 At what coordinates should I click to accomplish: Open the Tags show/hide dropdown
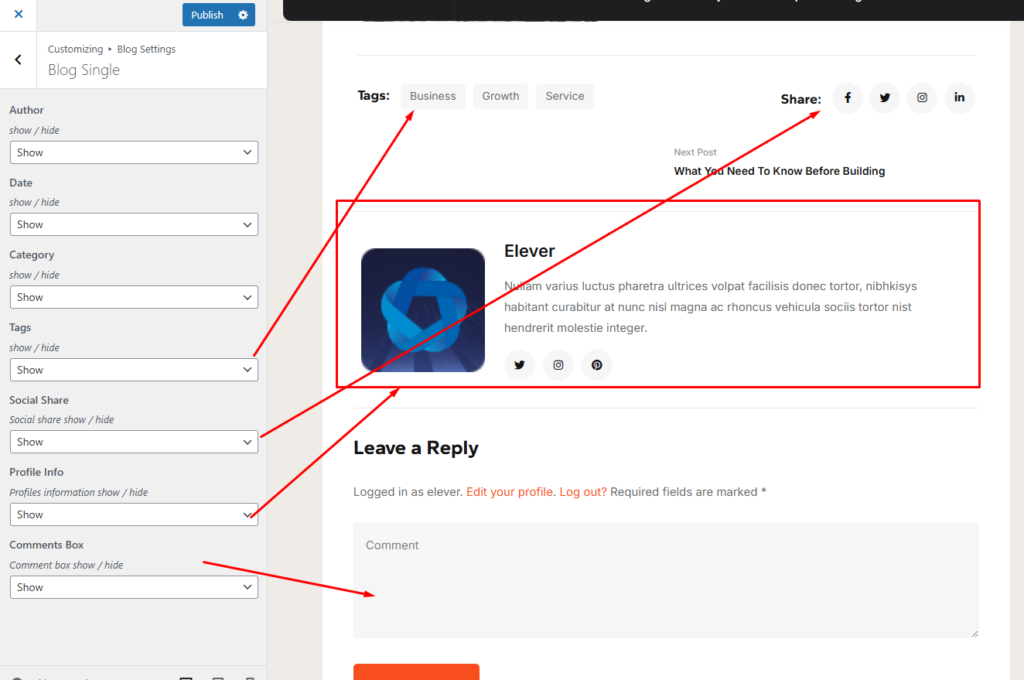(134, 370)
